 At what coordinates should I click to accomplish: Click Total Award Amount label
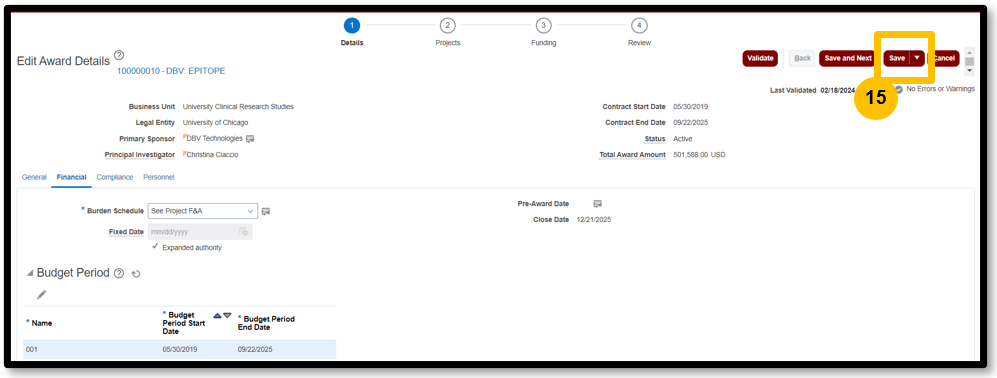pos(633,155)
